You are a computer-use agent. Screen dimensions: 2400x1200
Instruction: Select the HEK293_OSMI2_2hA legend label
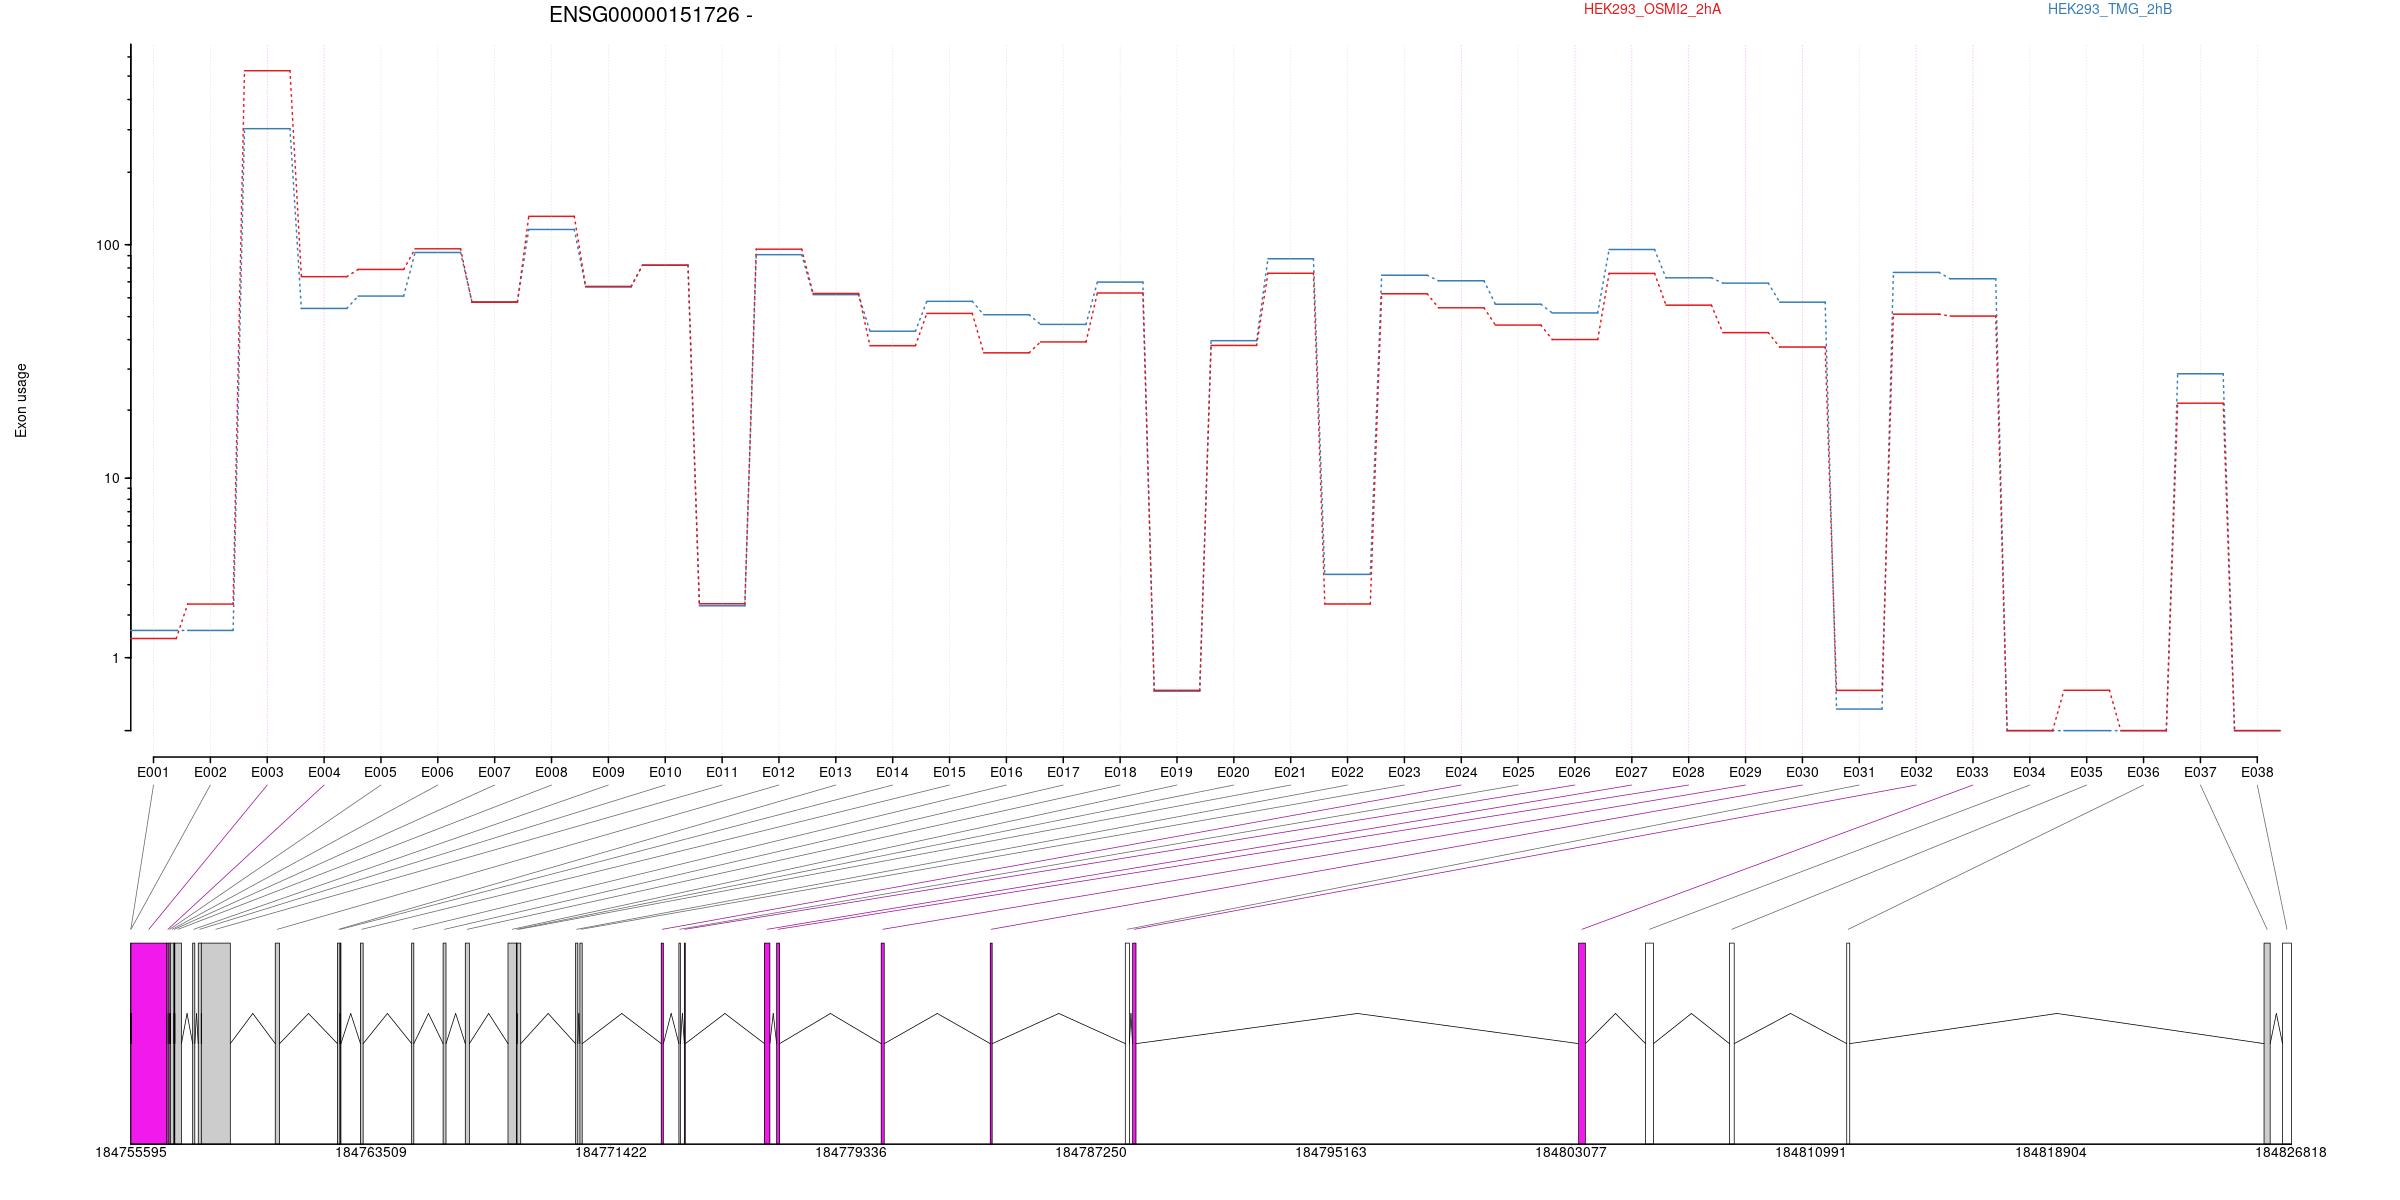pos(1652,9)
